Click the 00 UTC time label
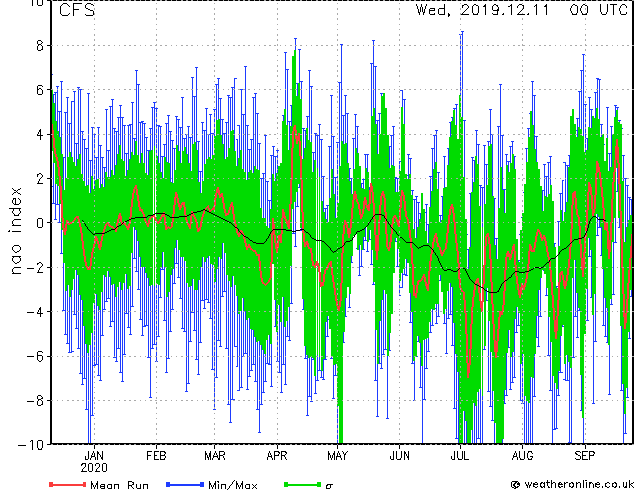Image resolution: width=634 pixels, height=490 pixels. coord(599,10)
